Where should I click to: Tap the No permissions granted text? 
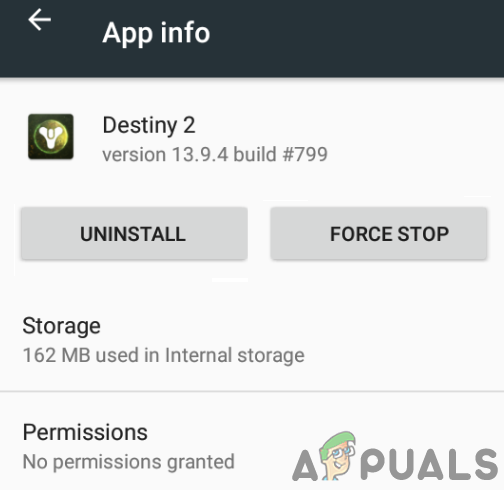pos(129,462)
